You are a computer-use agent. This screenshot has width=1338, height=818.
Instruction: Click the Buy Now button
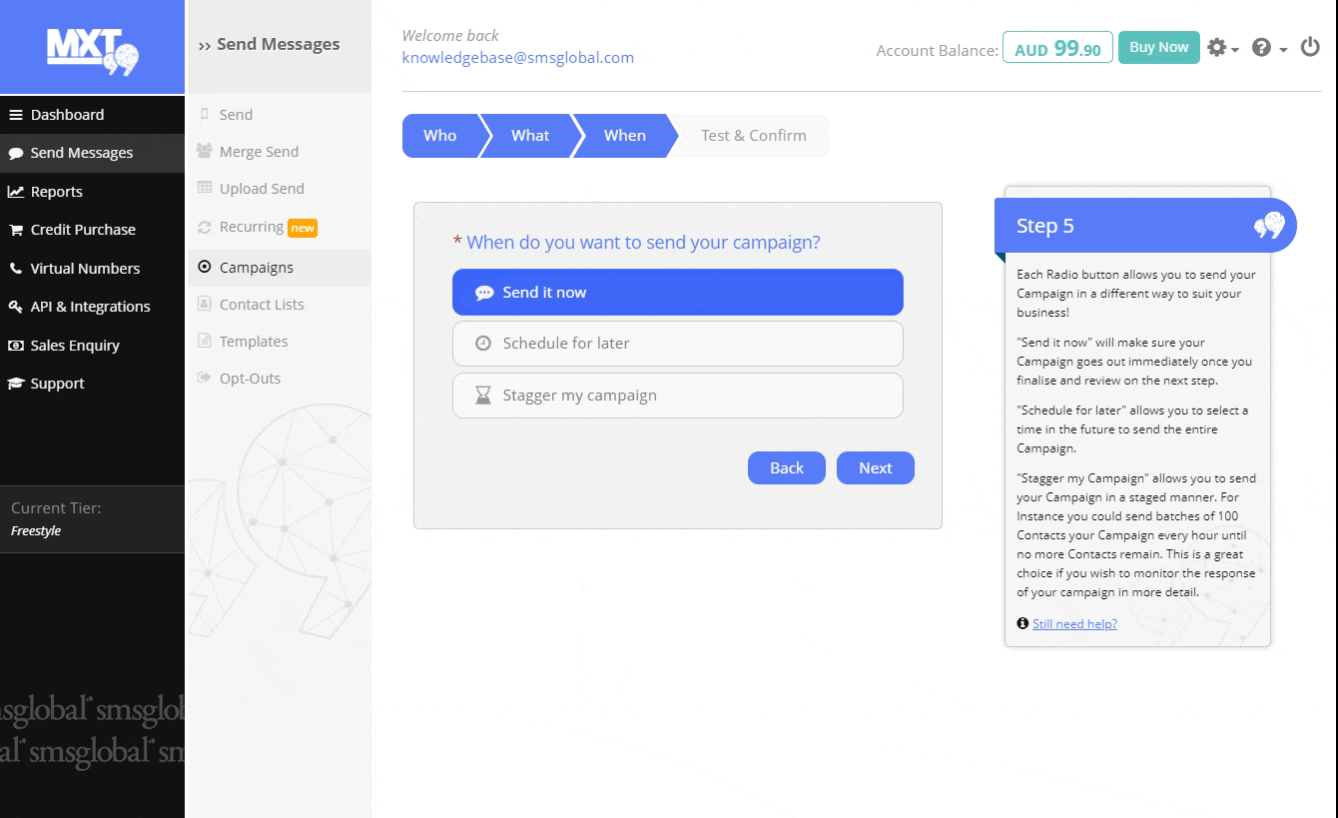(x=1158, y=47)
